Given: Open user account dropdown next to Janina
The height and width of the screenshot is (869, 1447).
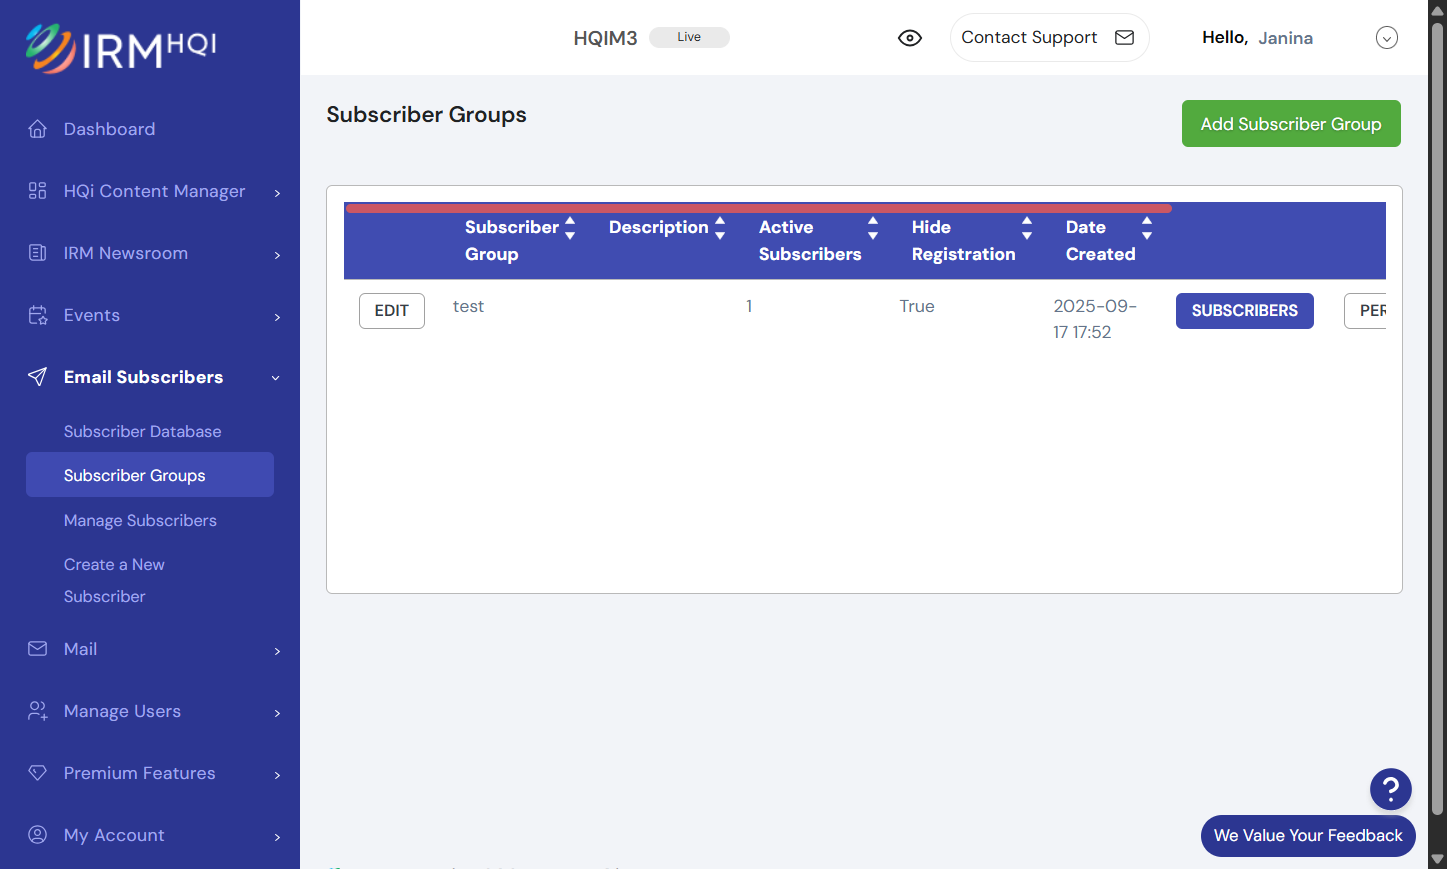Looking at the screenshot, I should pyautogui.click(x=1387, y=38).
